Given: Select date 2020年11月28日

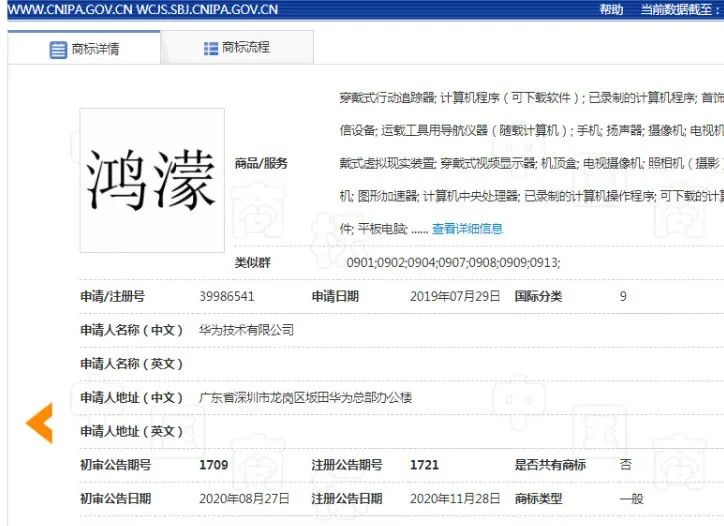Looking at the screenshot, I should click(x=455, y=499).
